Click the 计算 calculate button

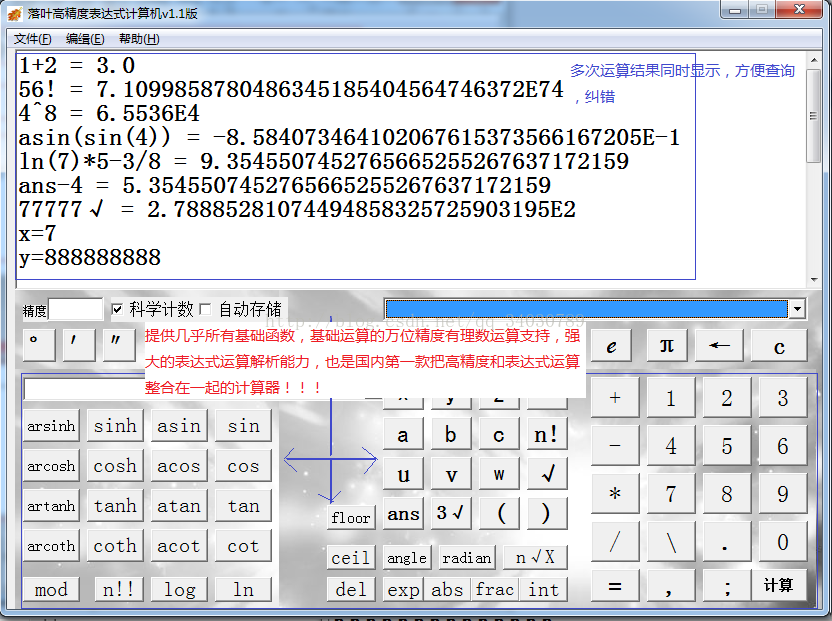click(778, 585)
